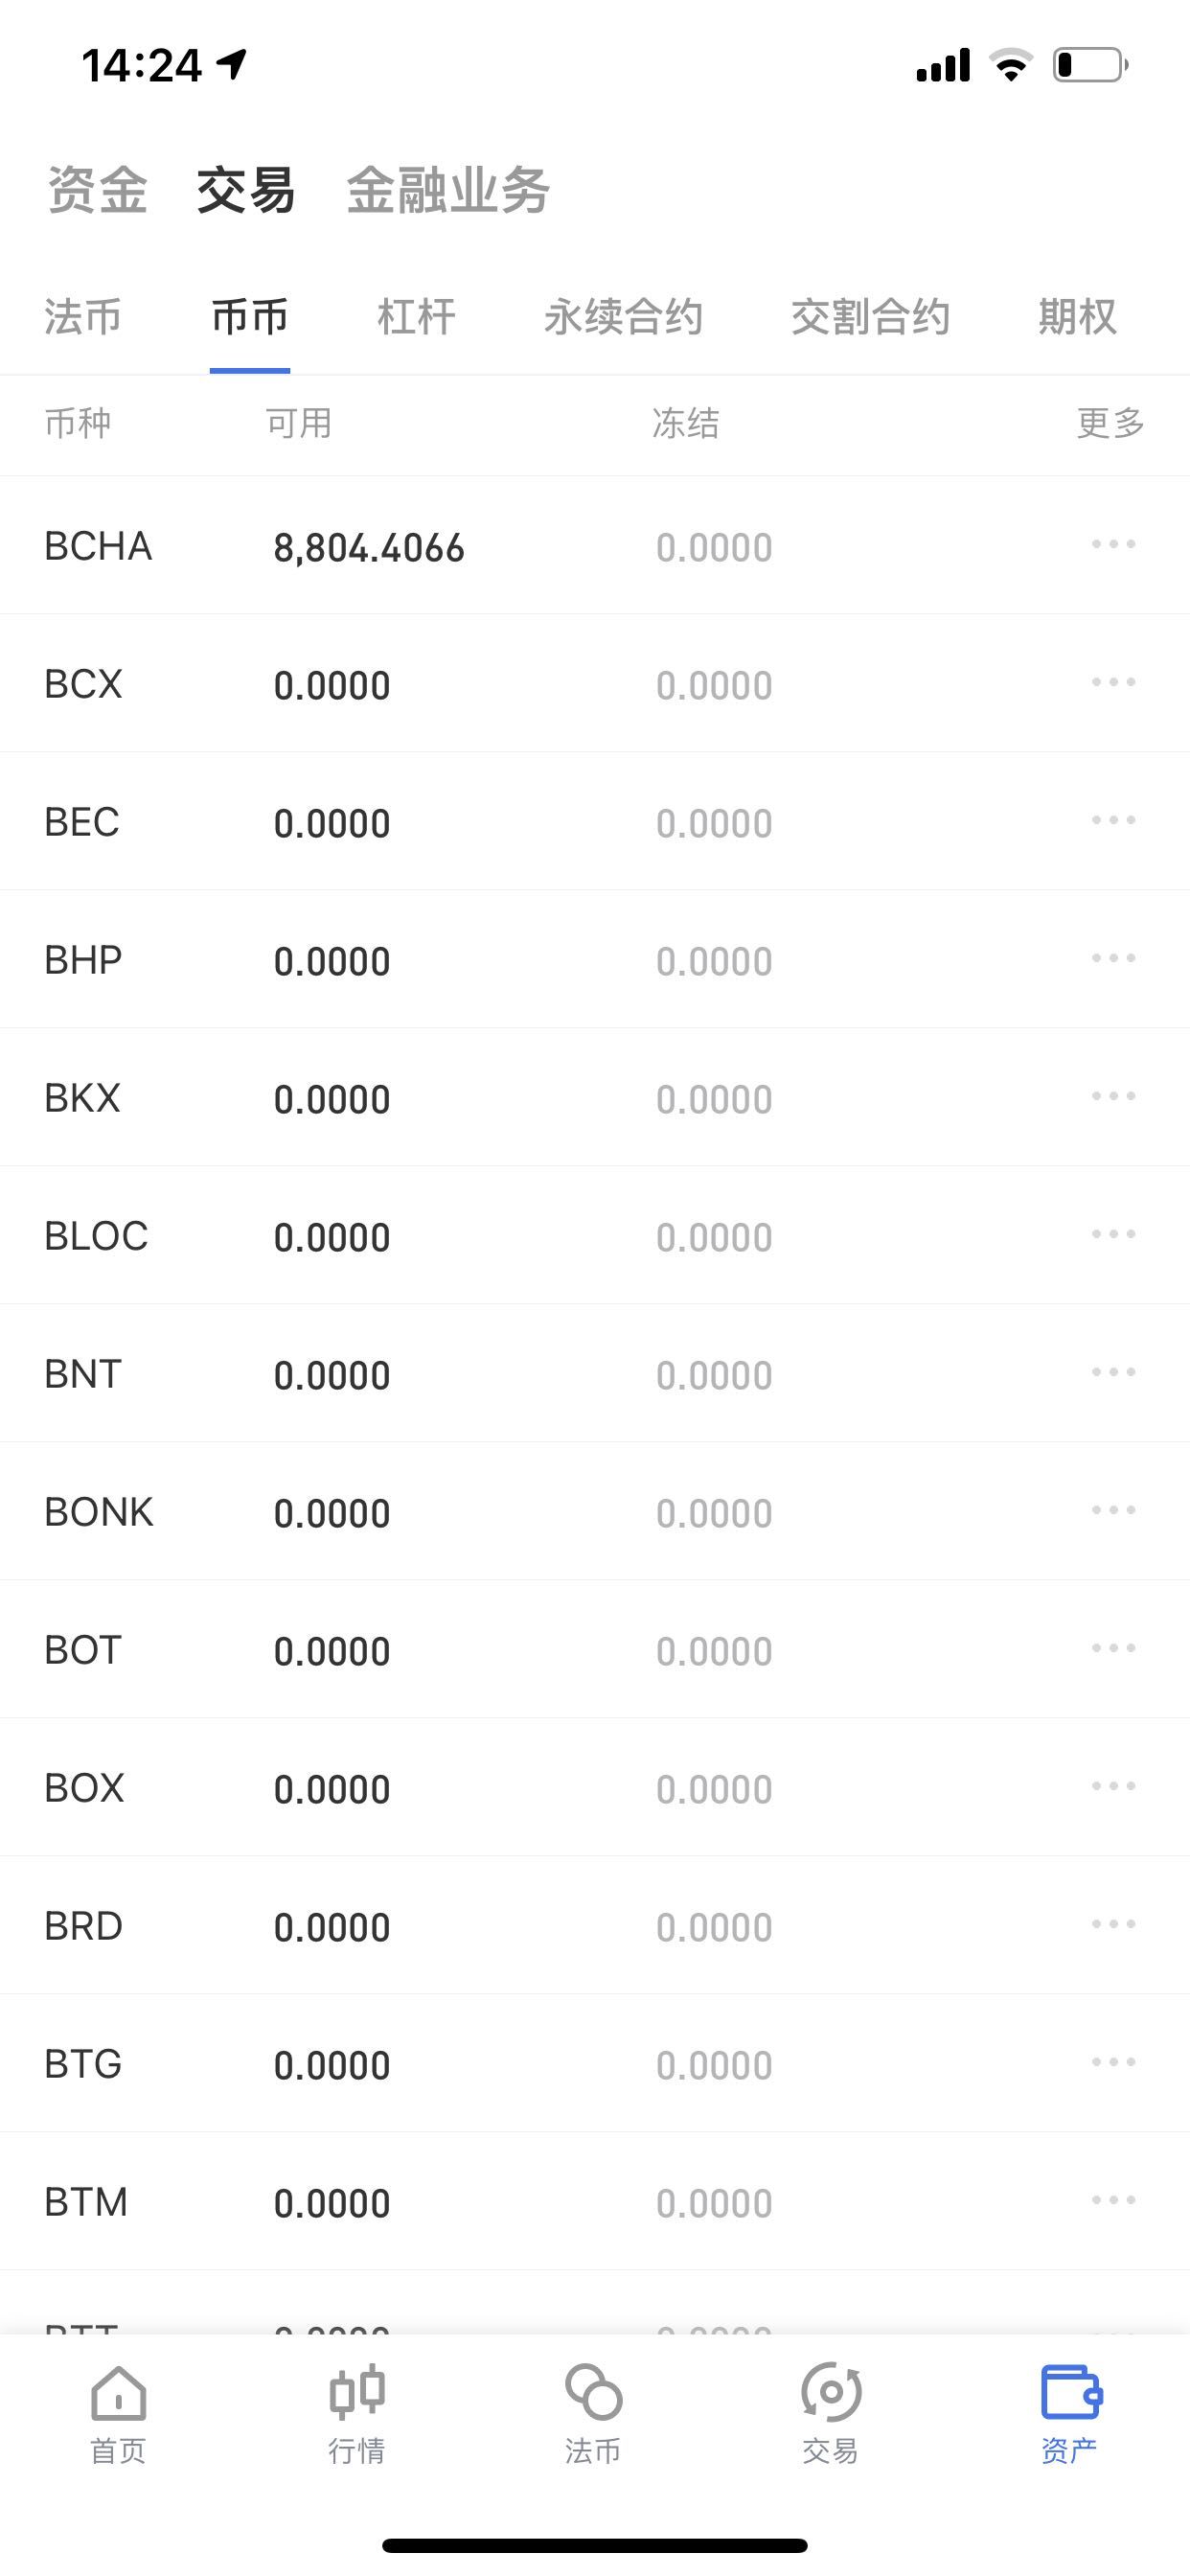
Task: Expand three-dot menu for BOX
Action: [1113, 1786]
